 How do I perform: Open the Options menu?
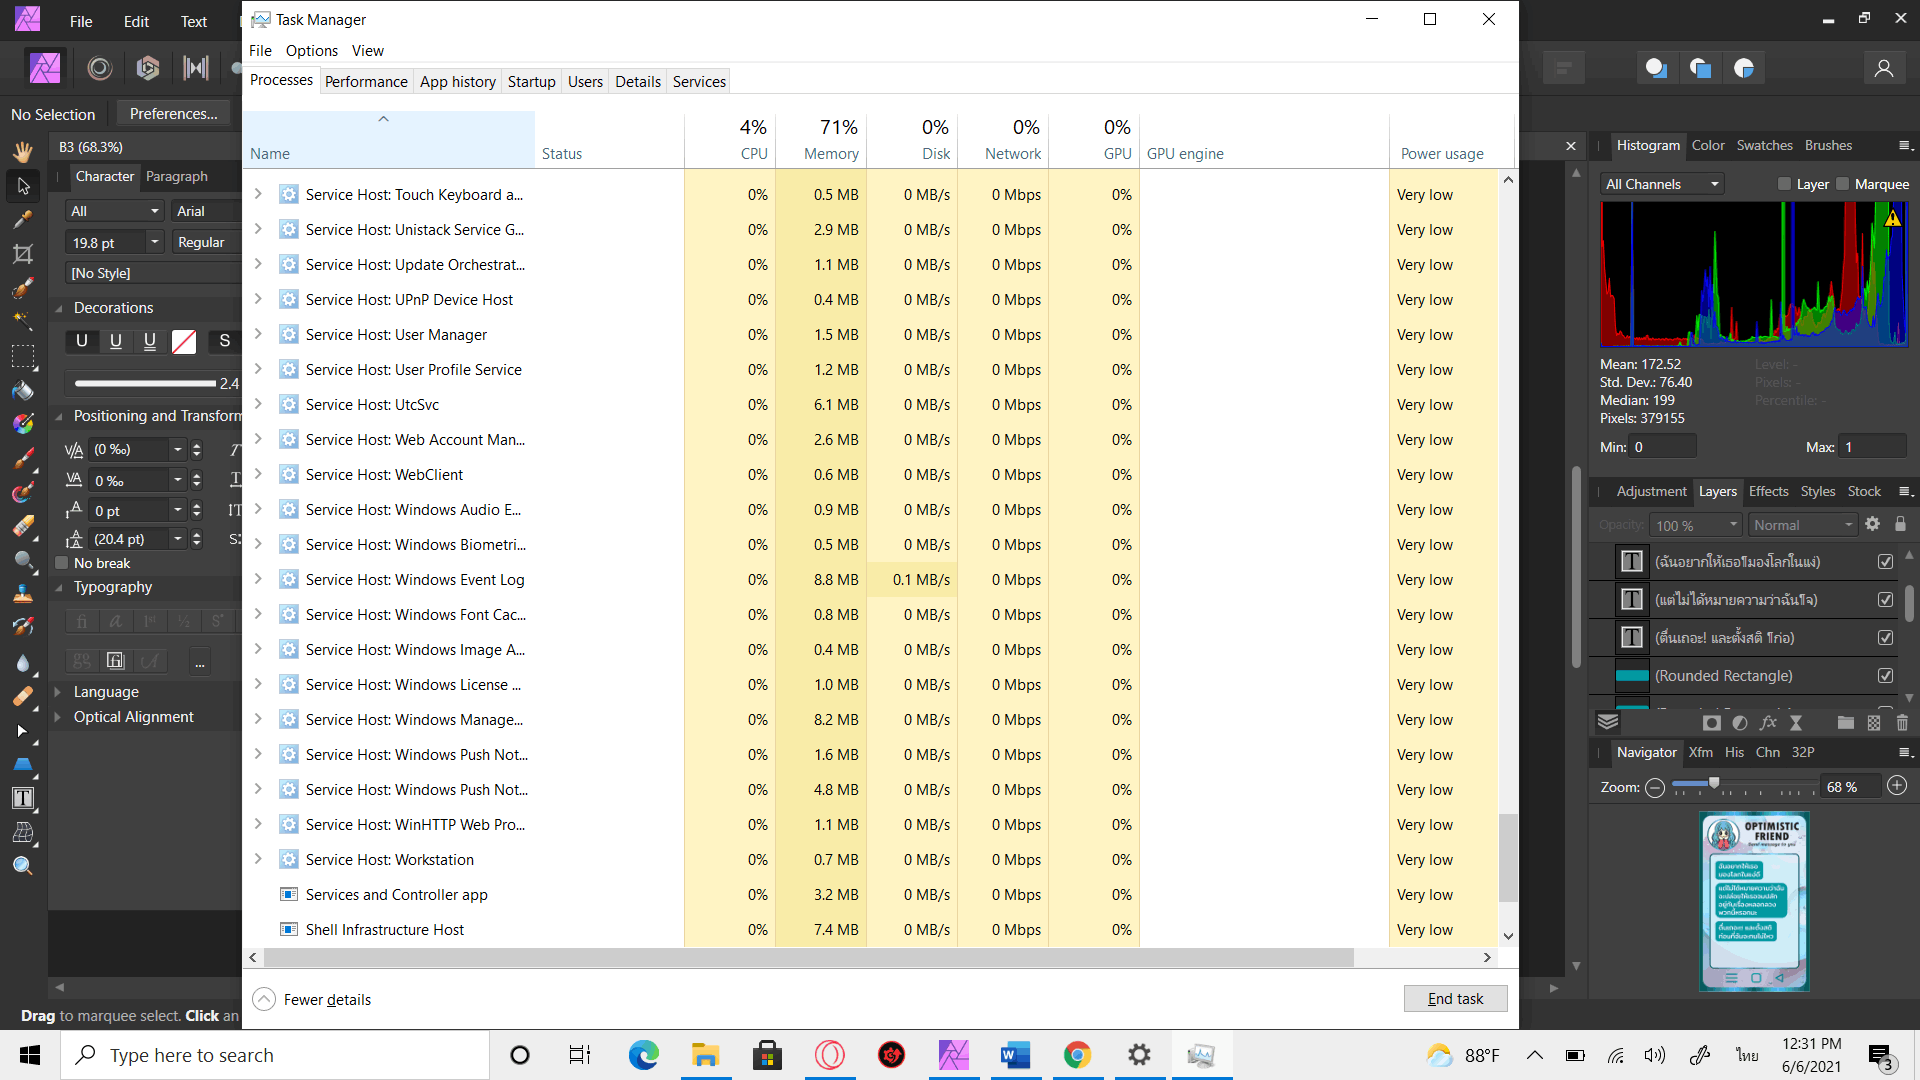311,51
